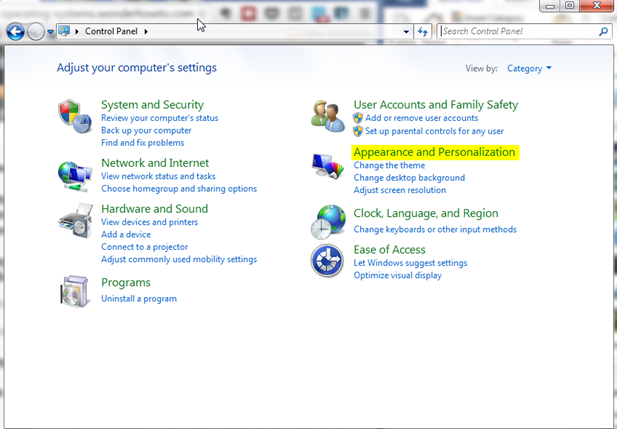This screenshot has height=429, width=617.
Task: Select Set up parental controls for any user
Action: tap(434, 131)
